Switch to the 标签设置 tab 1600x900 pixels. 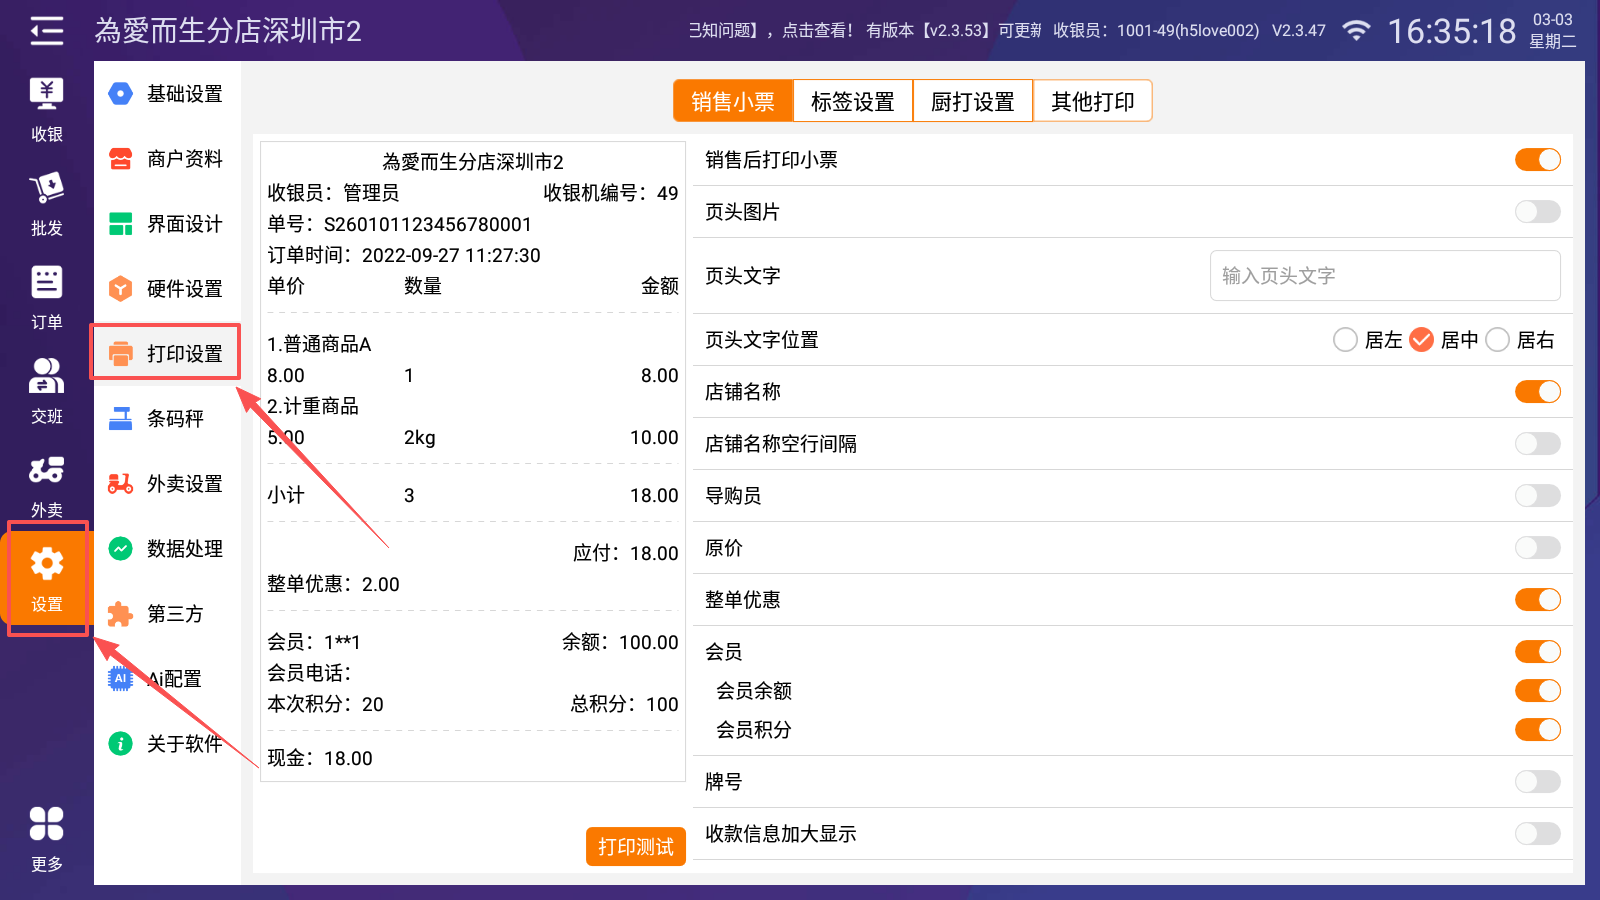[852, 101]
